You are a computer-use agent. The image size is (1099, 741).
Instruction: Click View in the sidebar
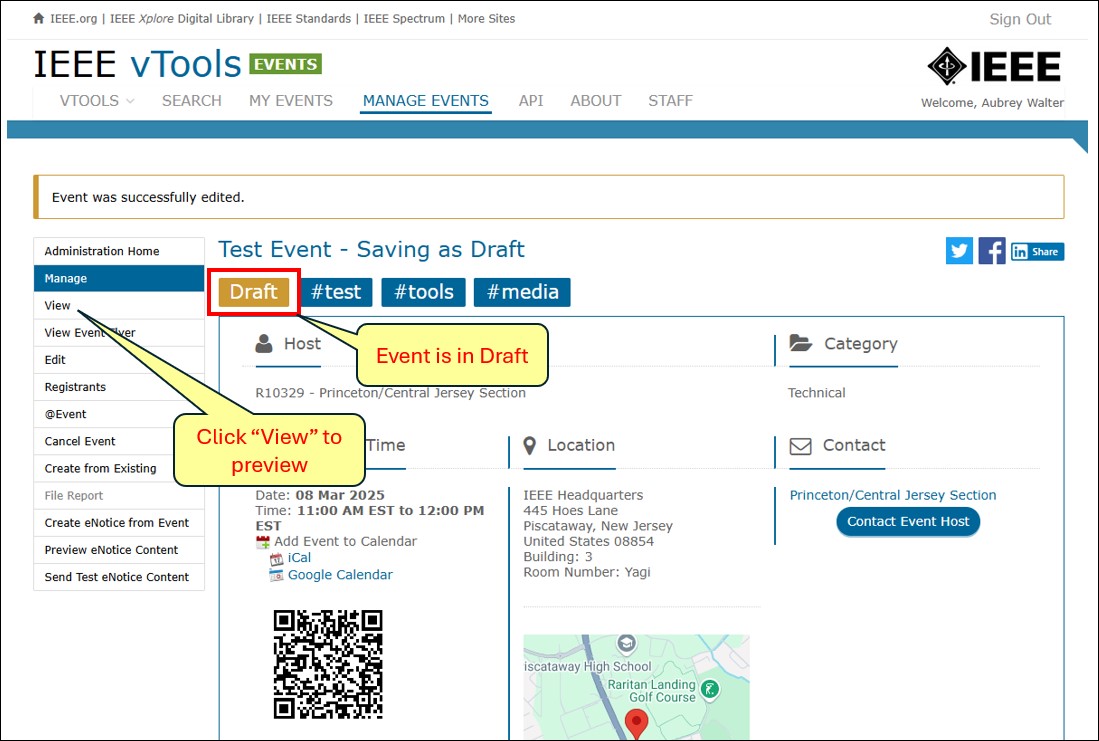119,306
